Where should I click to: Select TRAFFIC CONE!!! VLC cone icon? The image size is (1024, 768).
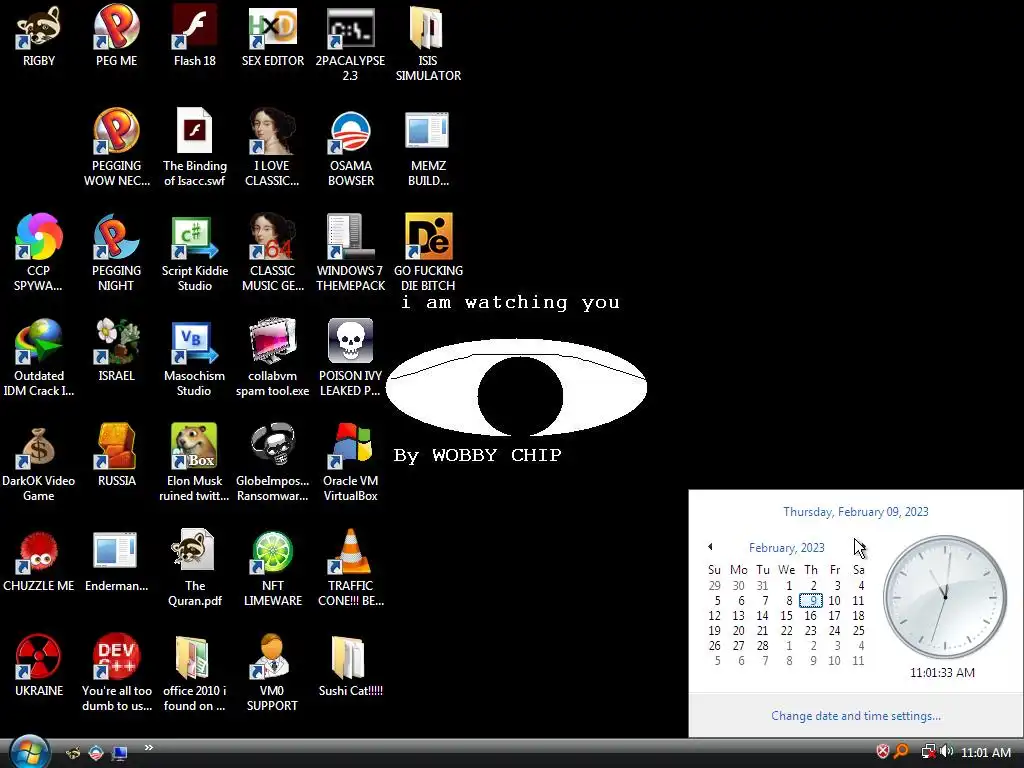[x=350, y=568]
